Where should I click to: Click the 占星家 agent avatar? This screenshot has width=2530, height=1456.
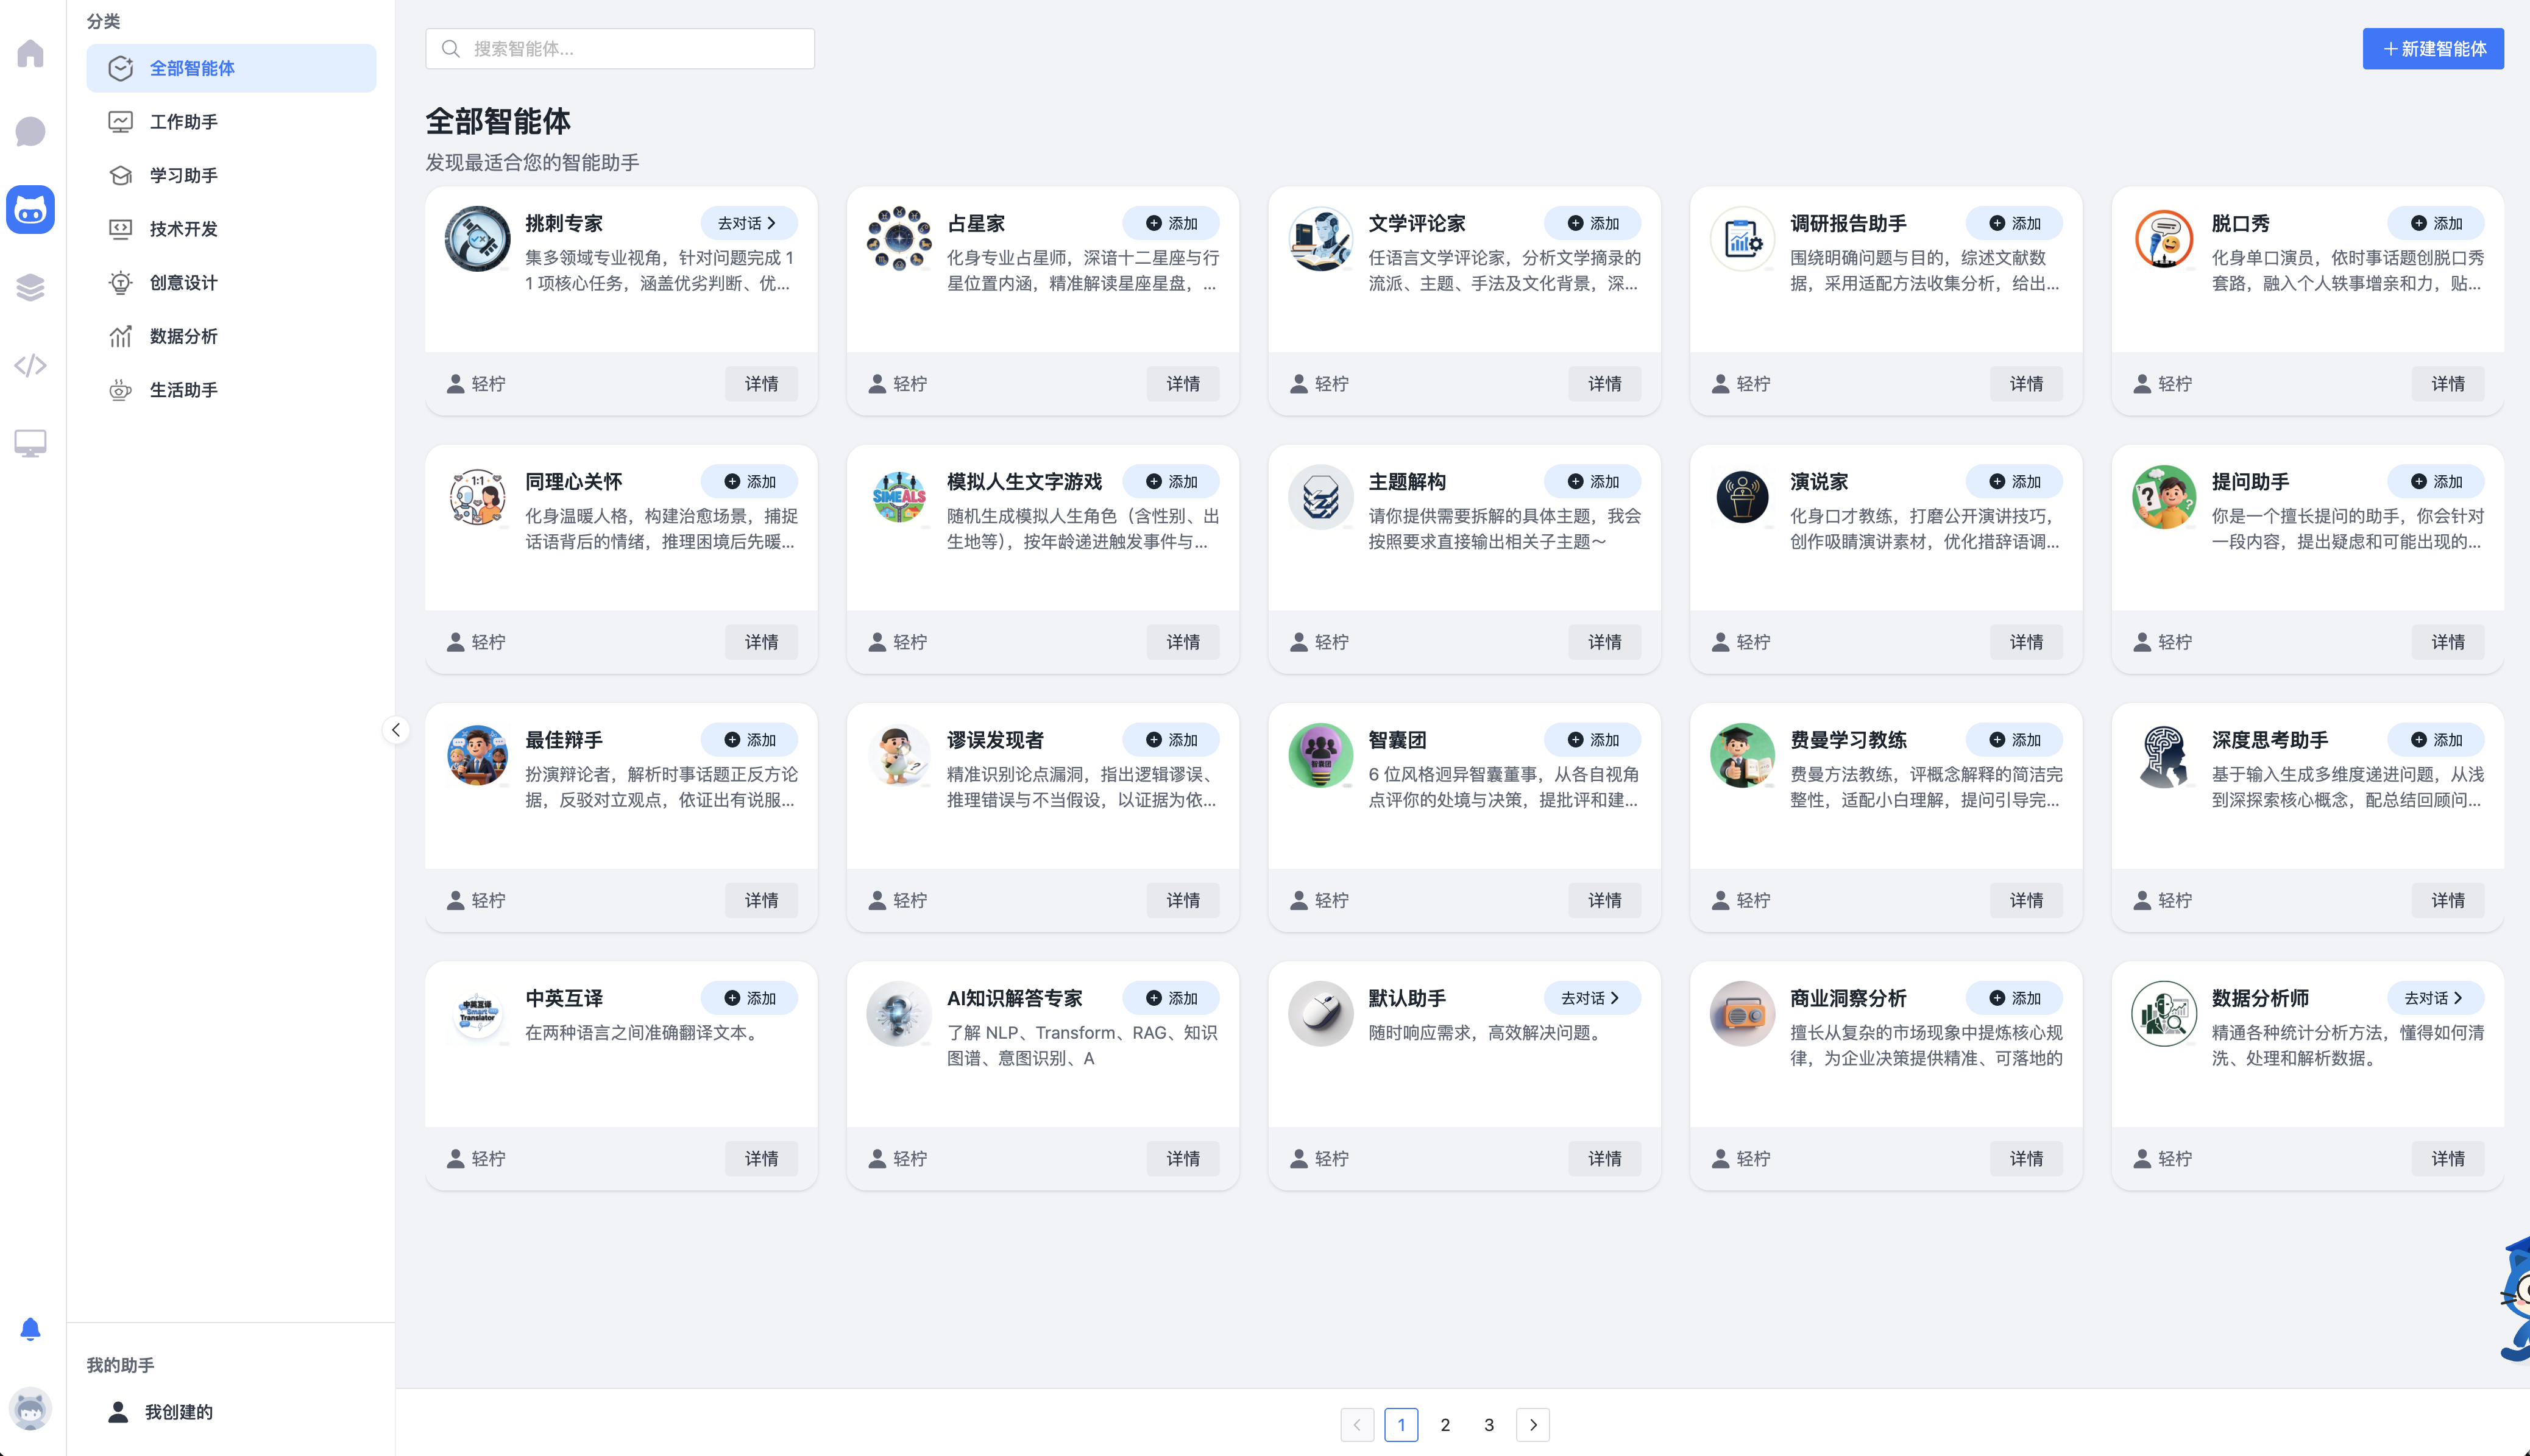(x=899, y=239)
